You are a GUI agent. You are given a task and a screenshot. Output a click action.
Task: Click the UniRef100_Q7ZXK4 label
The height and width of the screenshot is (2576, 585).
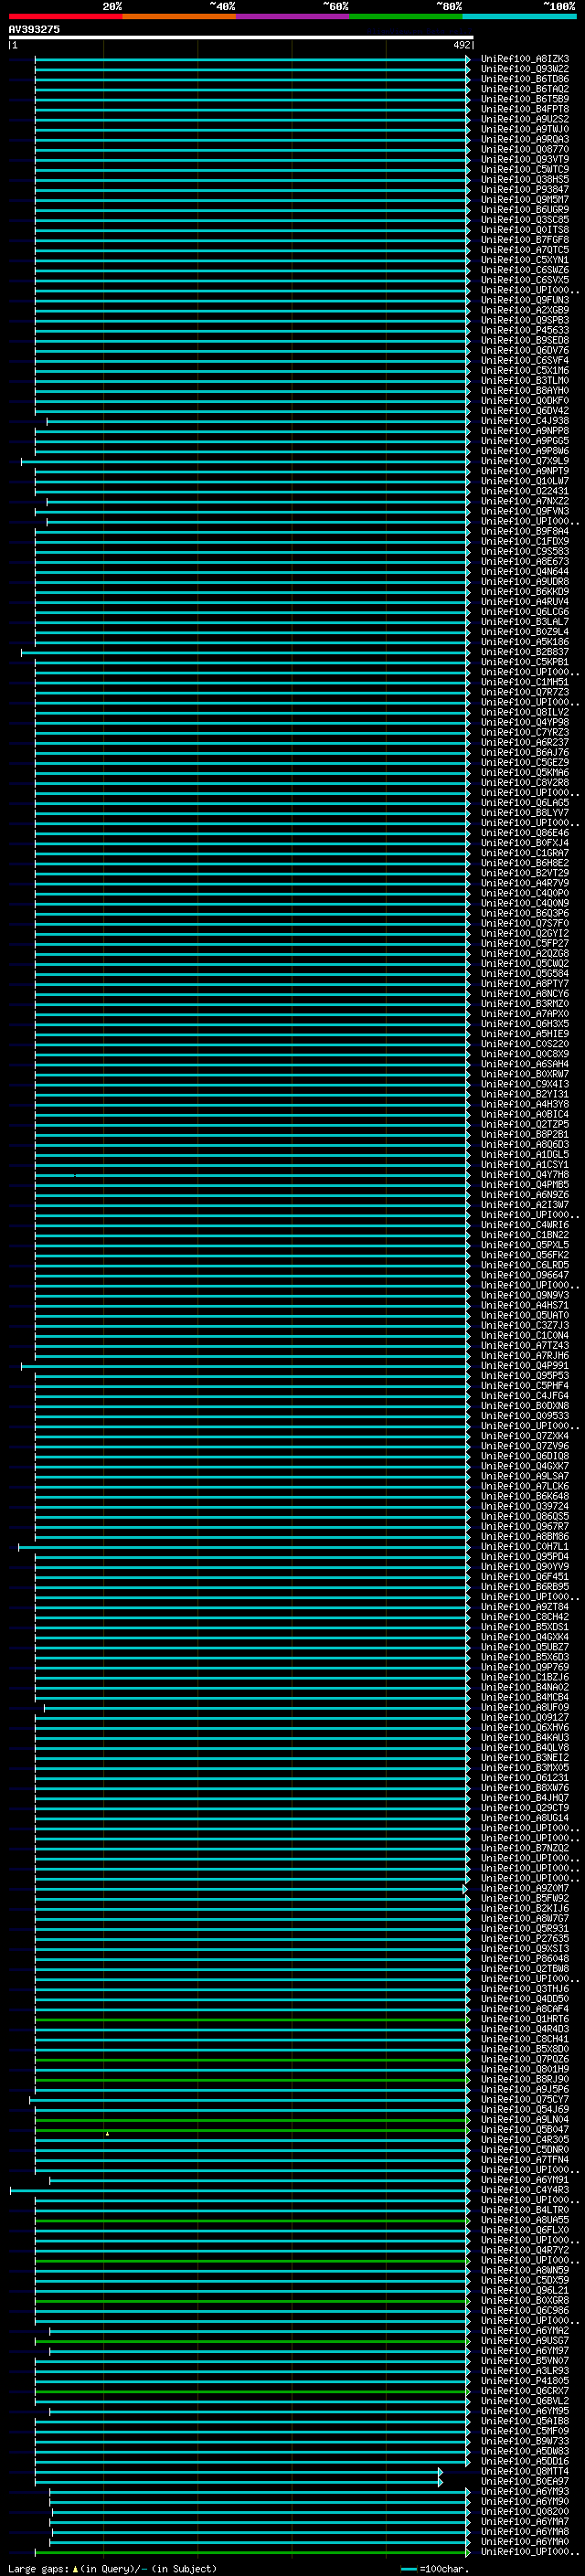tap(524, 1436)
